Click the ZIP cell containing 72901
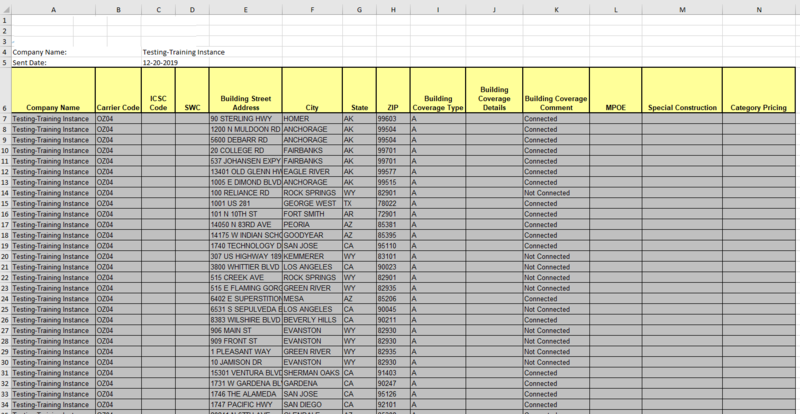Image resolution: width=800 pixels, height=414 pixels. point(393,215)
